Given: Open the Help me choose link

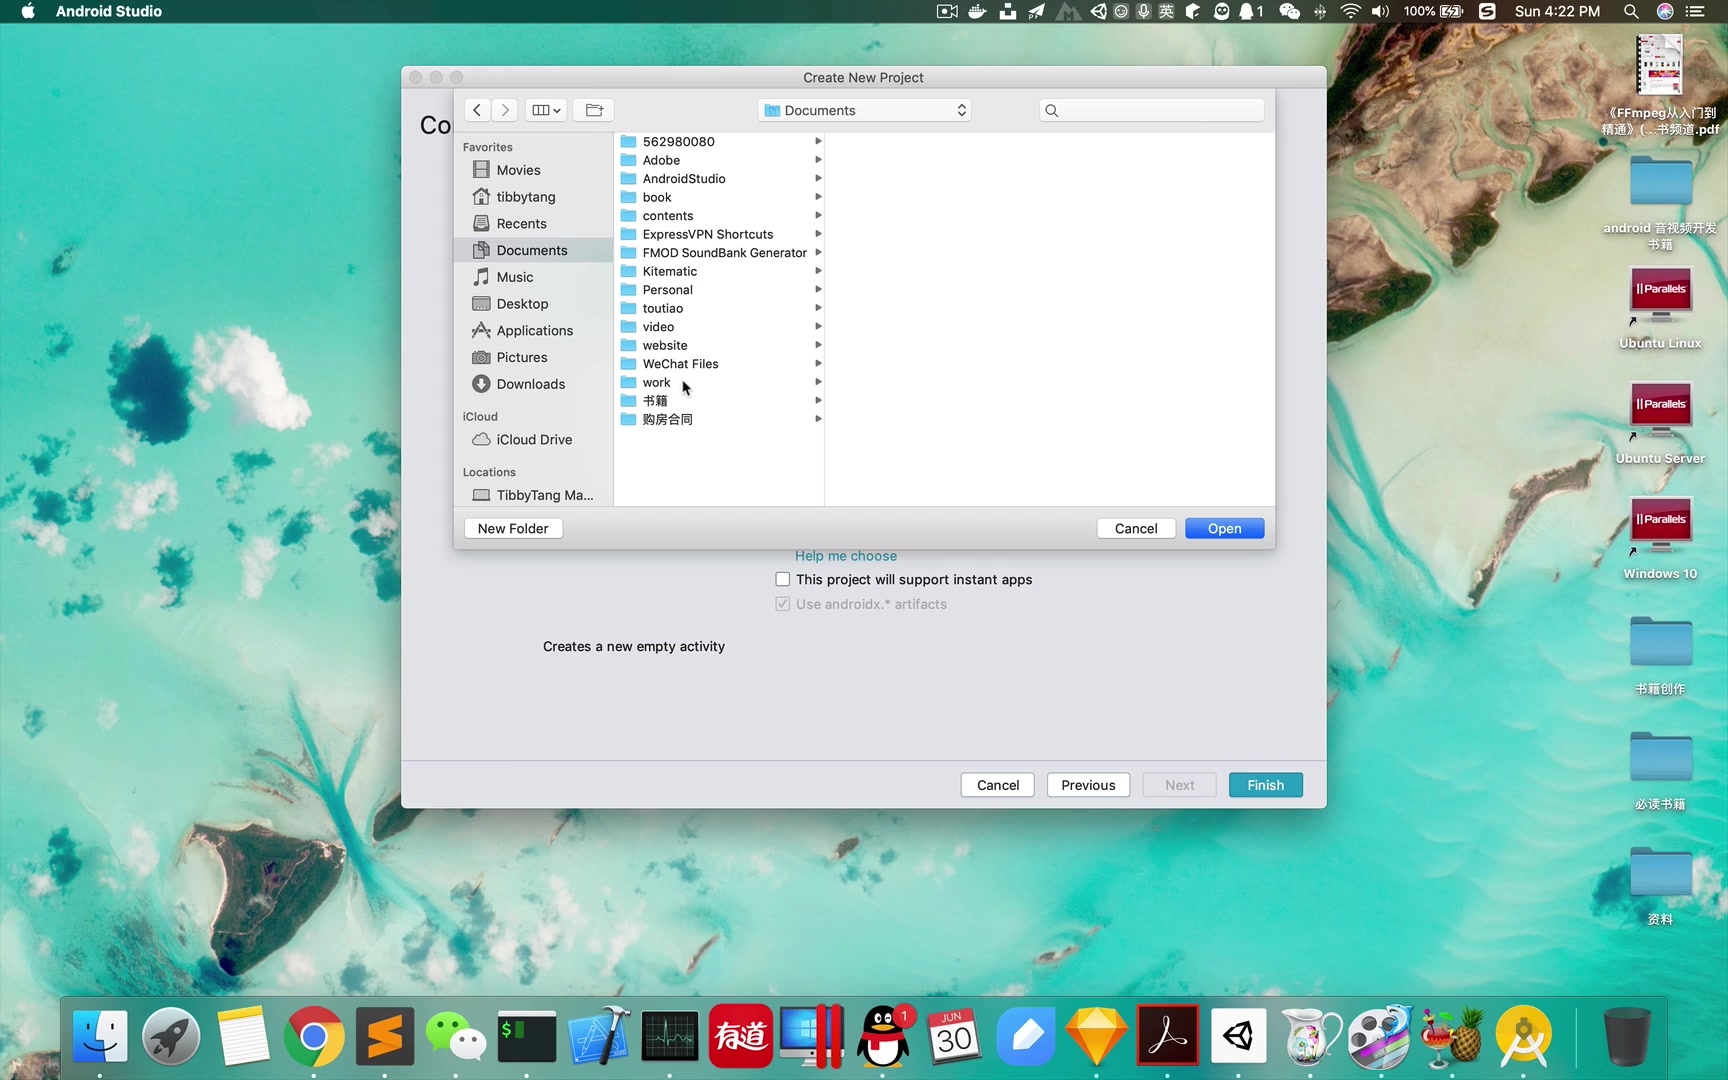Looking at the screenshot, I should point(846,556).
